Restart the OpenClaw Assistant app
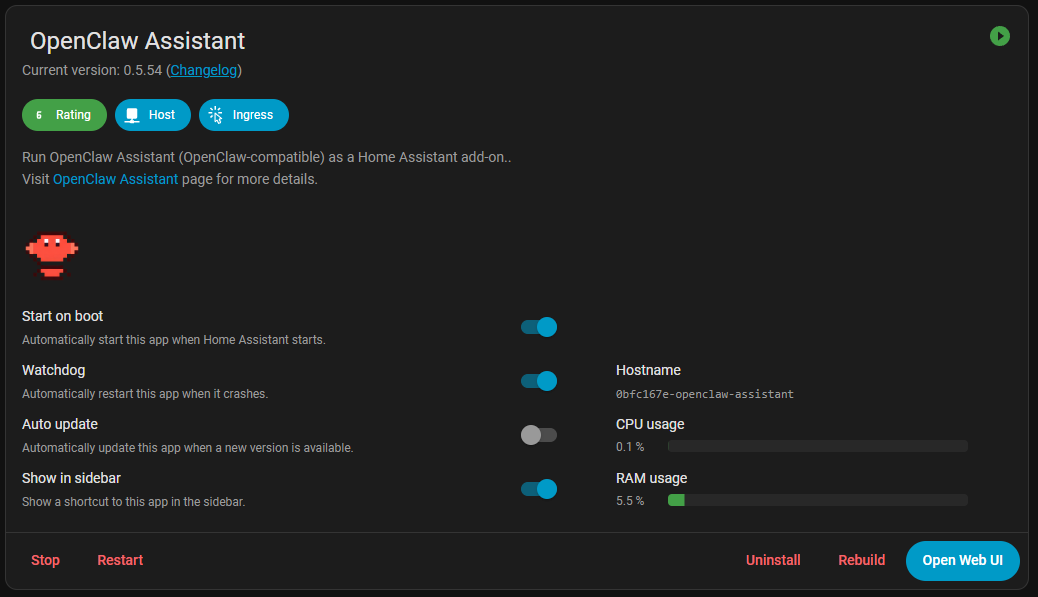 coord(120,561)
